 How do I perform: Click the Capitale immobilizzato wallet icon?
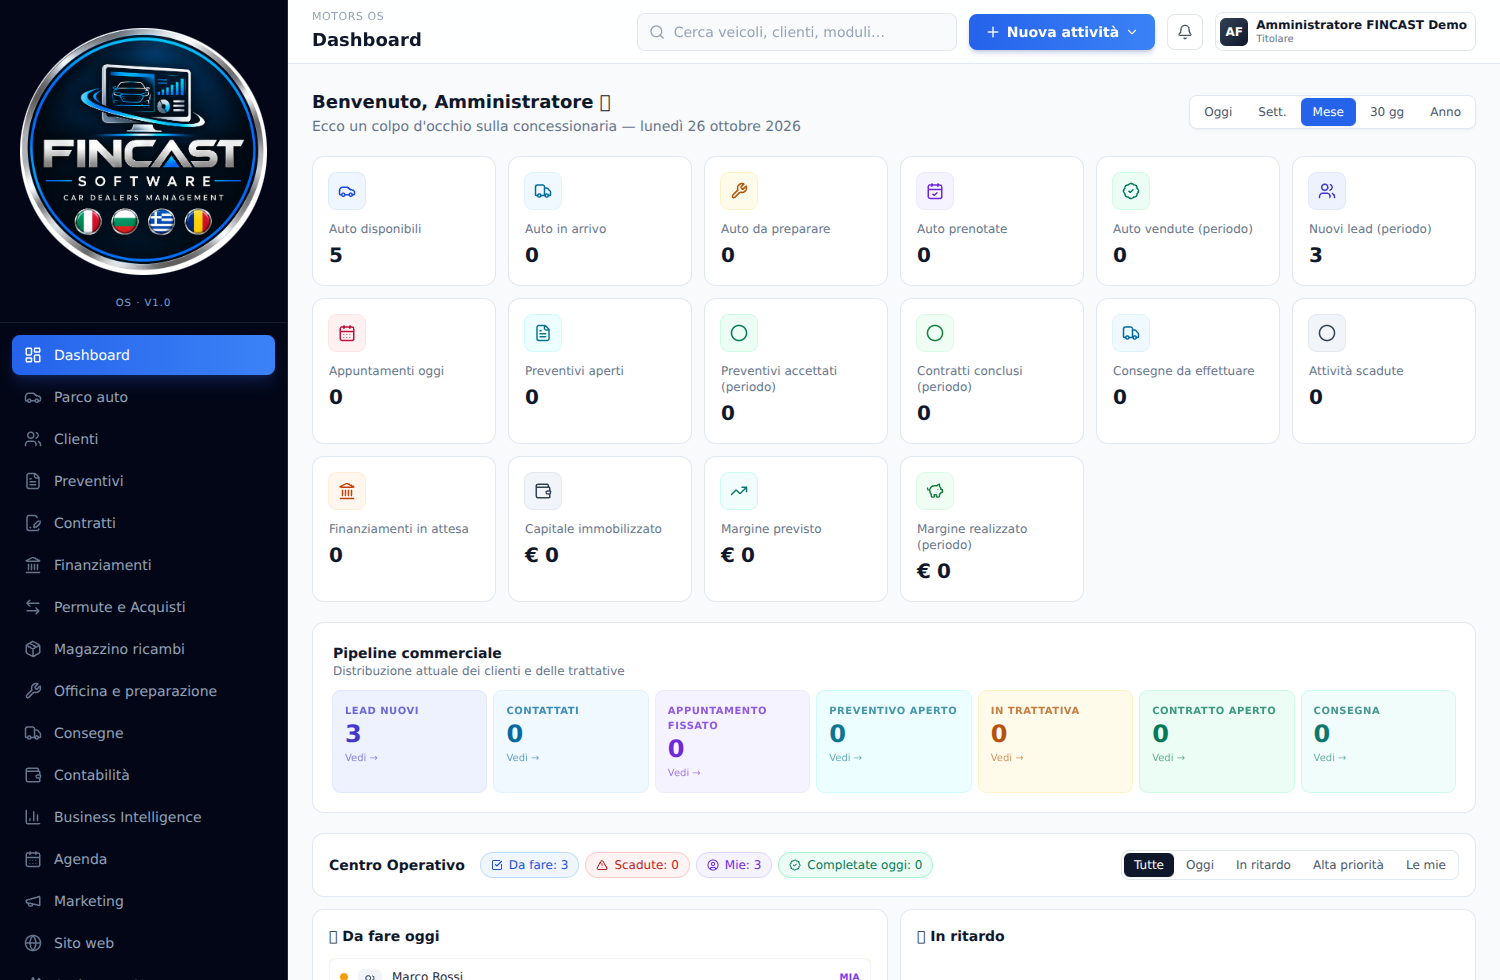pos(543,491)
